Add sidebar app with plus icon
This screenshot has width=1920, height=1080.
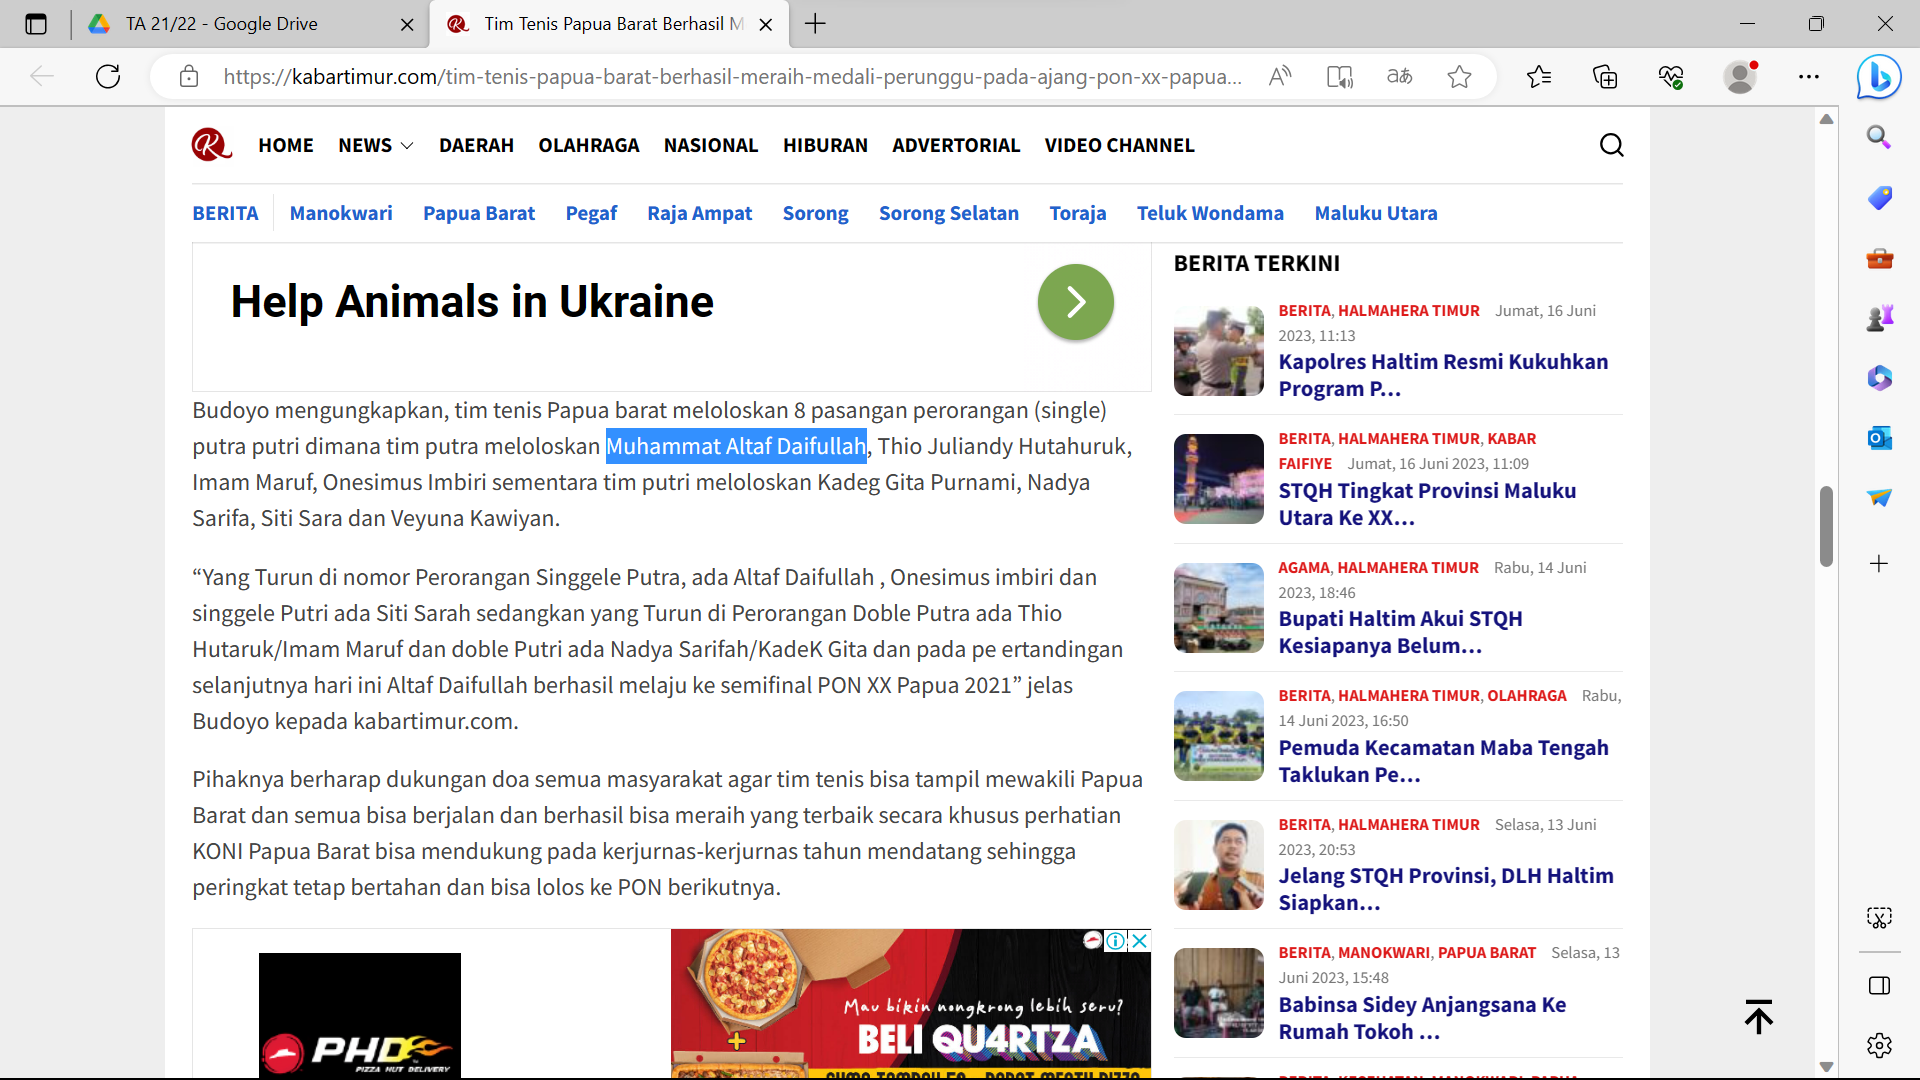pyautogui.click(x=1879, y=564)
